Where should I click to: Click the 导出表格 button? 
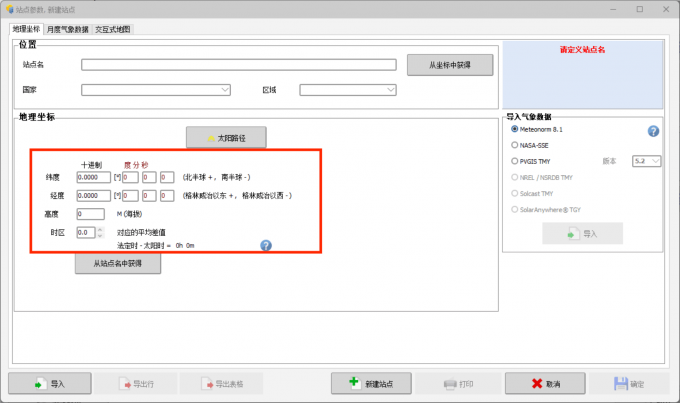[222, 383]
